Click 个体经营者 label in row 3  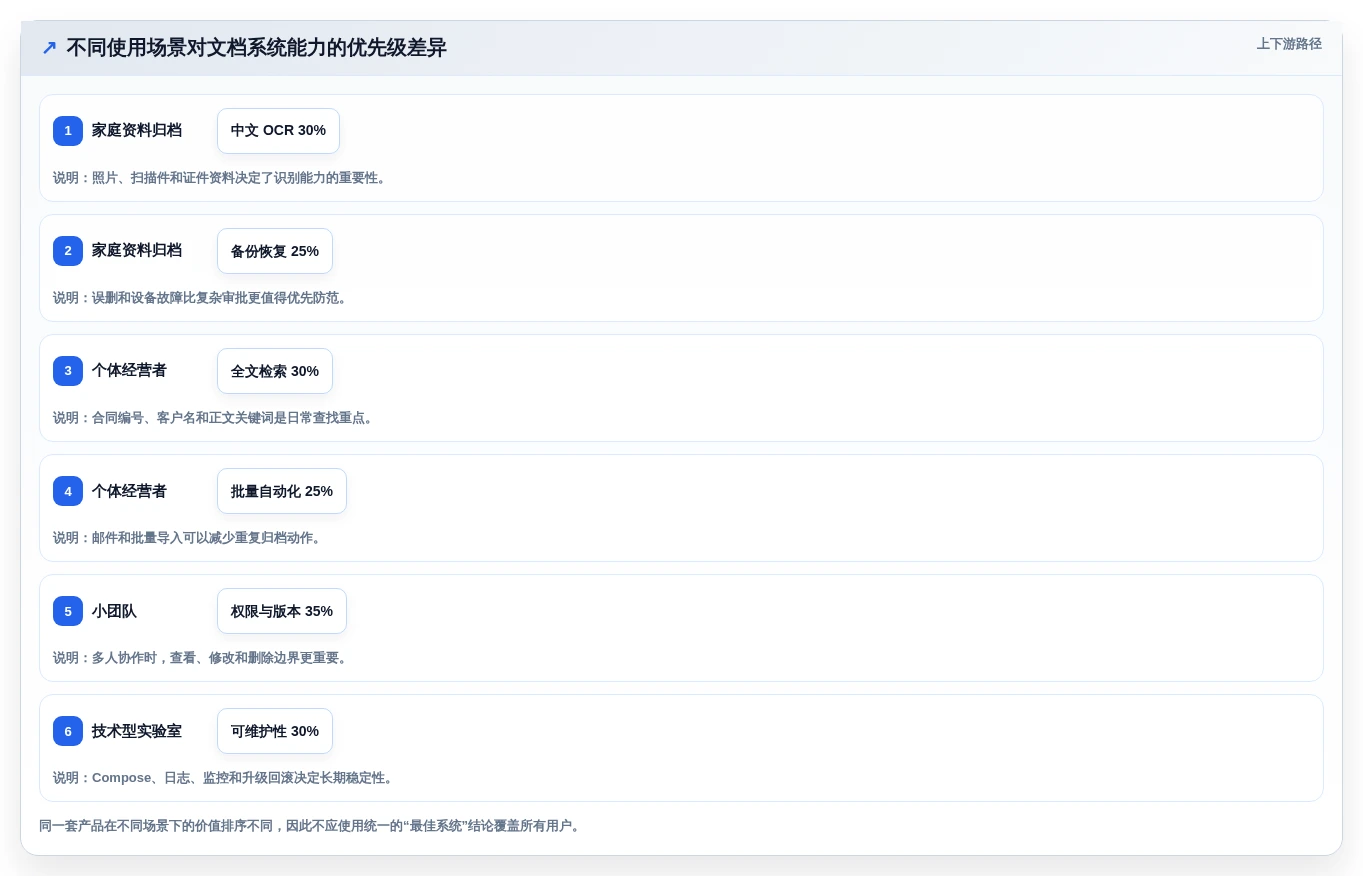click(129, 370)
